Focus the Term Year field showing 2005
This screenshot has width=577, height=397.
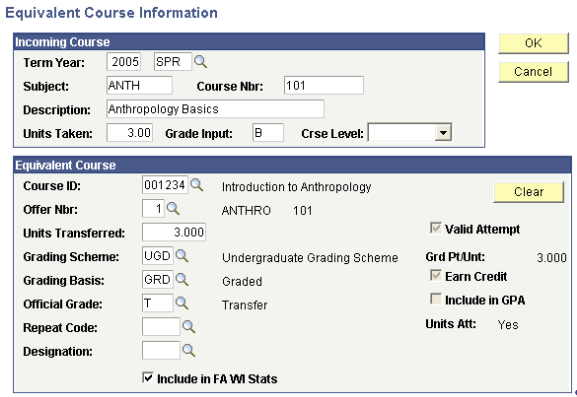pyautogui.click(x=124, y=61)
